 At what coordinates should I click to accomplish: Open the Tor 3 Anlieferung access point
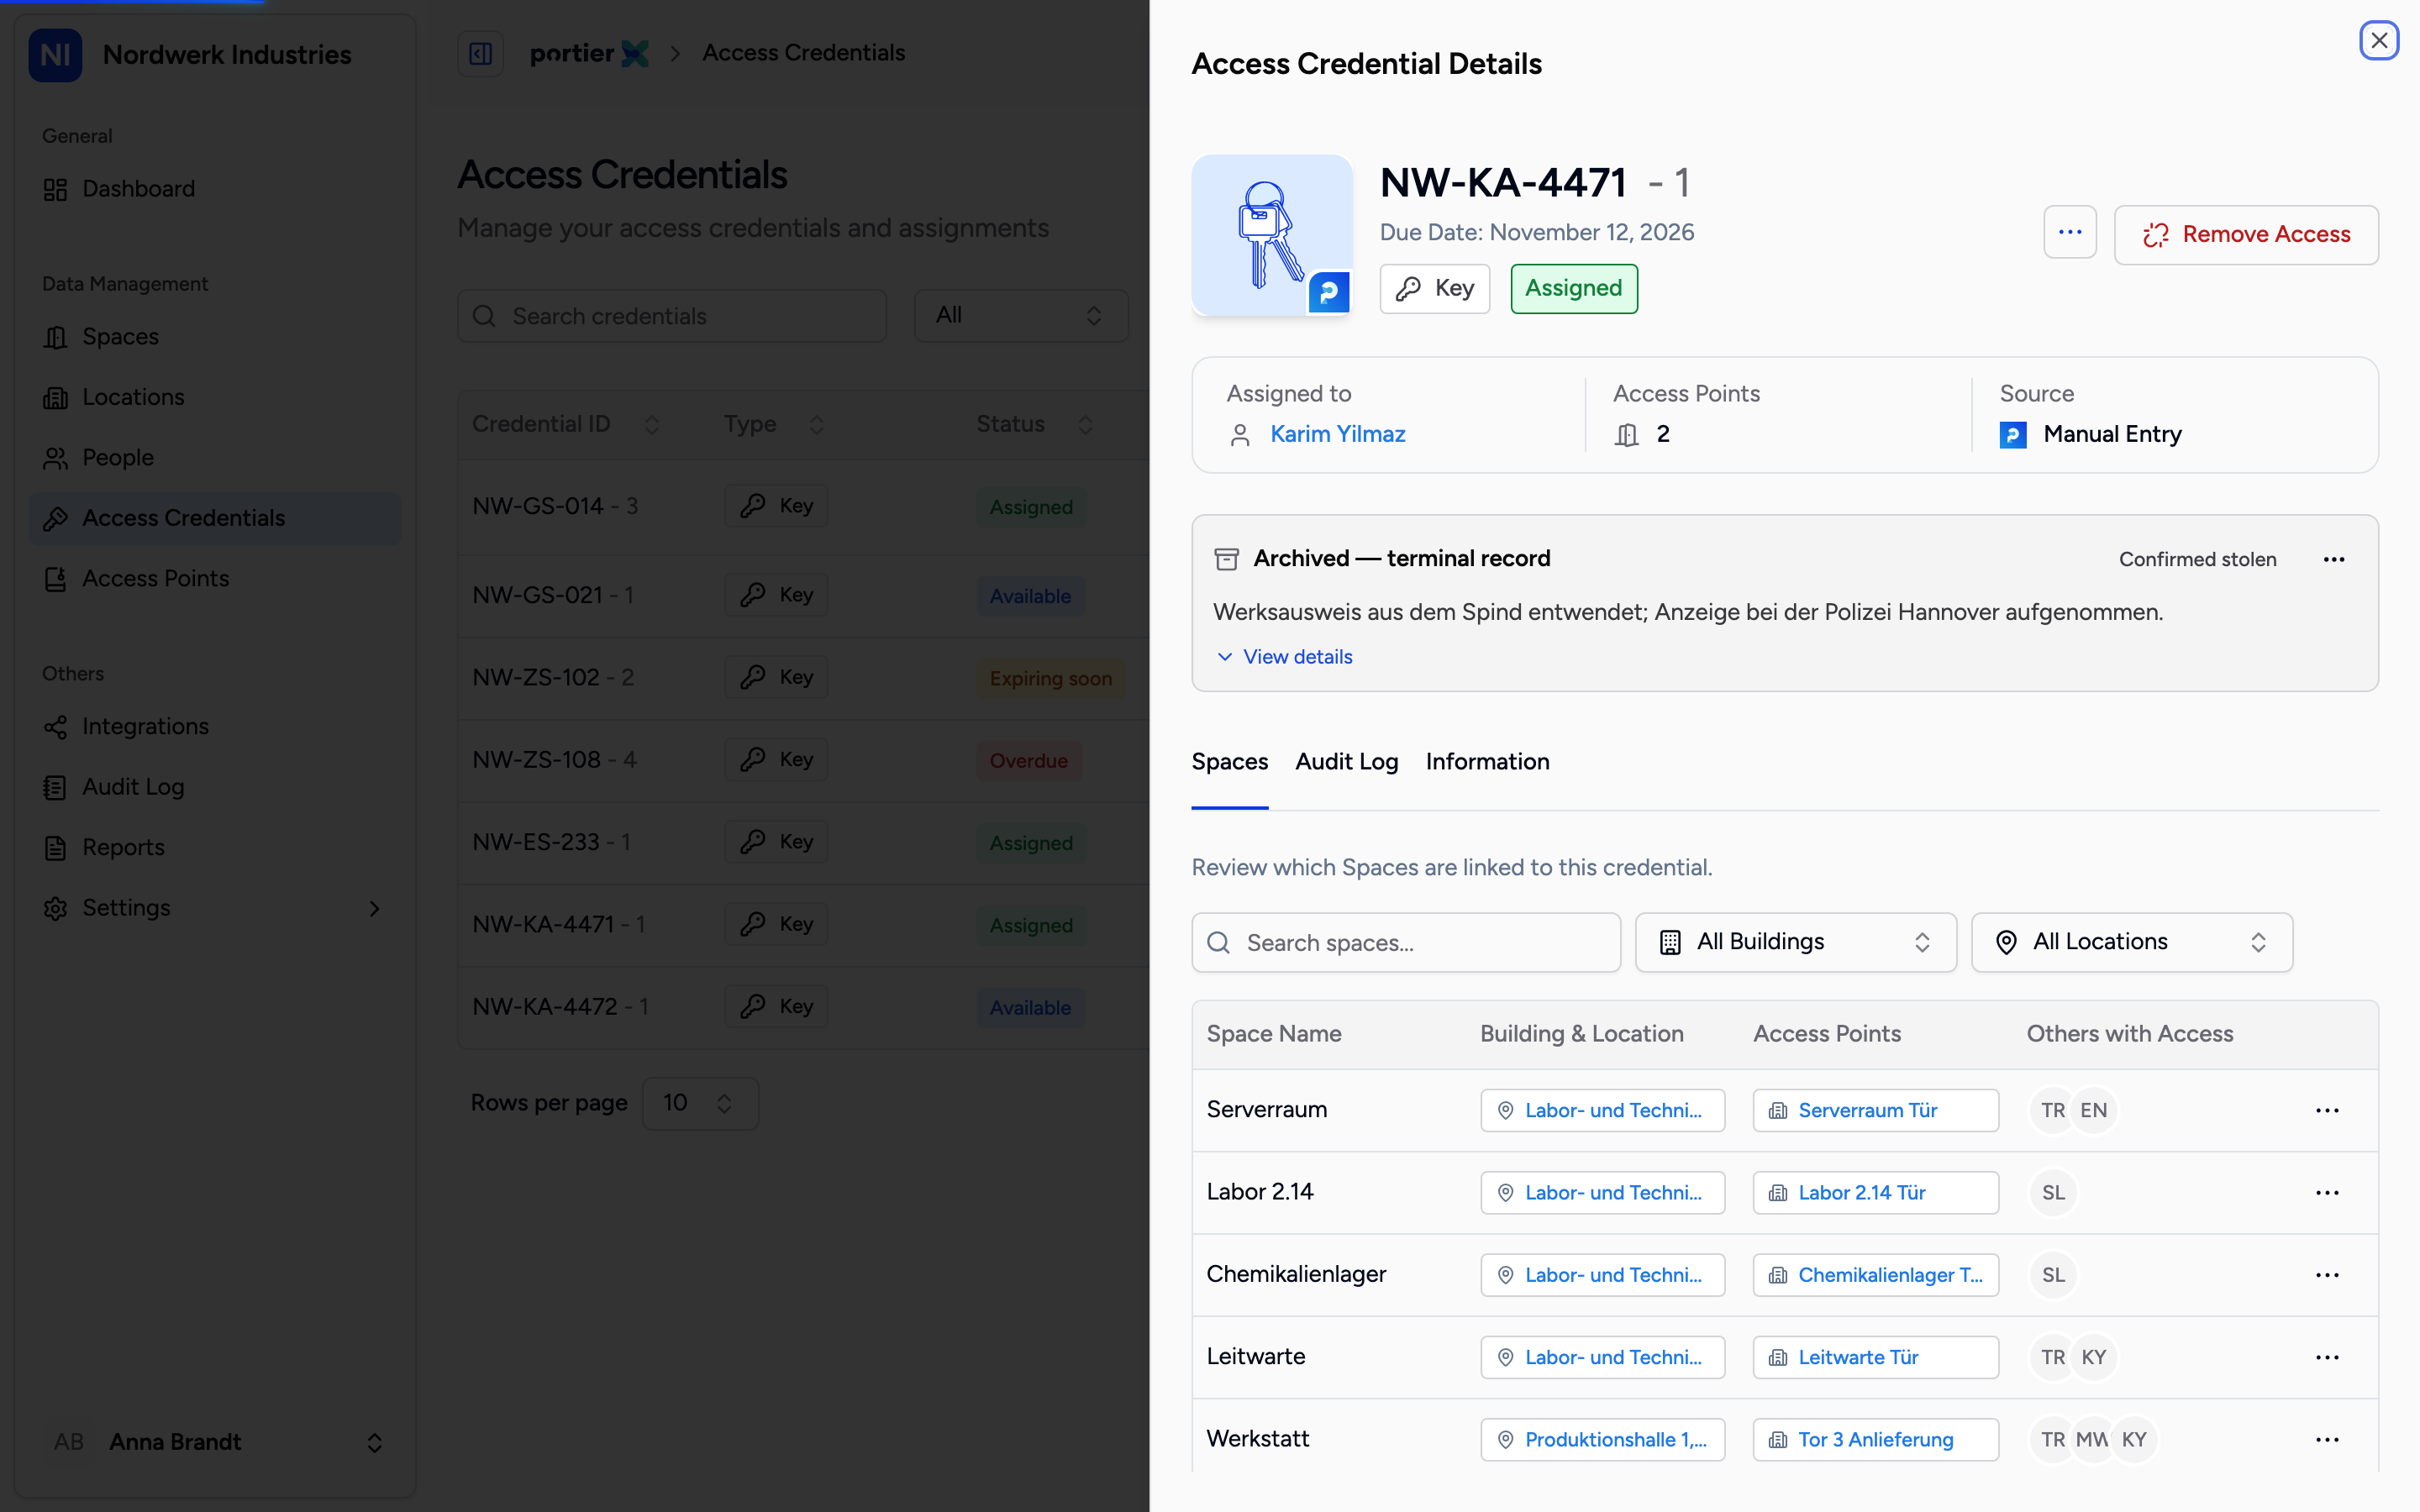tap(1875, 1440)
